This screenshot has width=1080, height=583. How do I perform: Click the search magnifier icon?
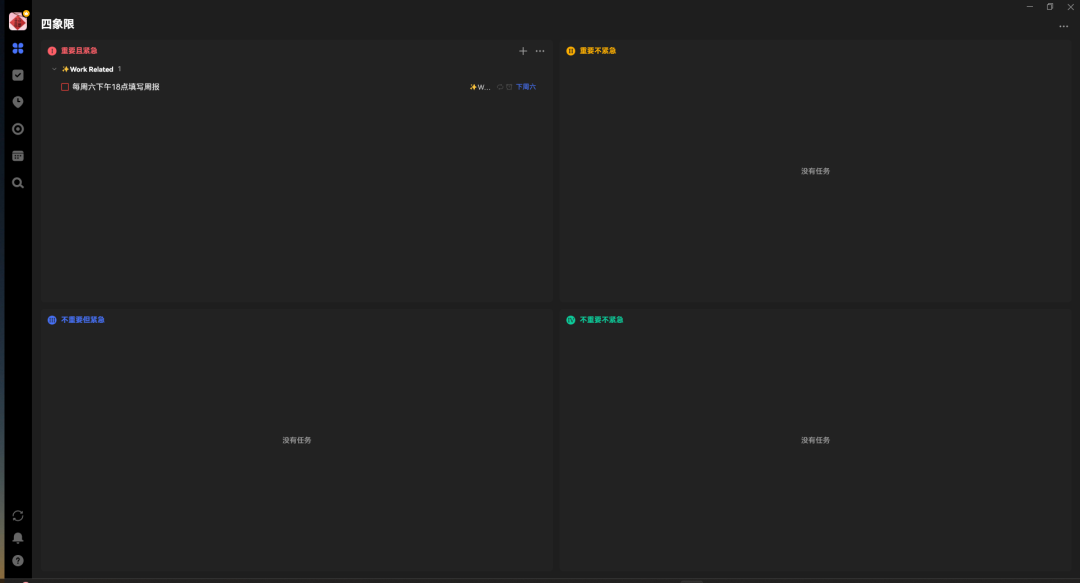pyautogui.click(x=18, y=183)
